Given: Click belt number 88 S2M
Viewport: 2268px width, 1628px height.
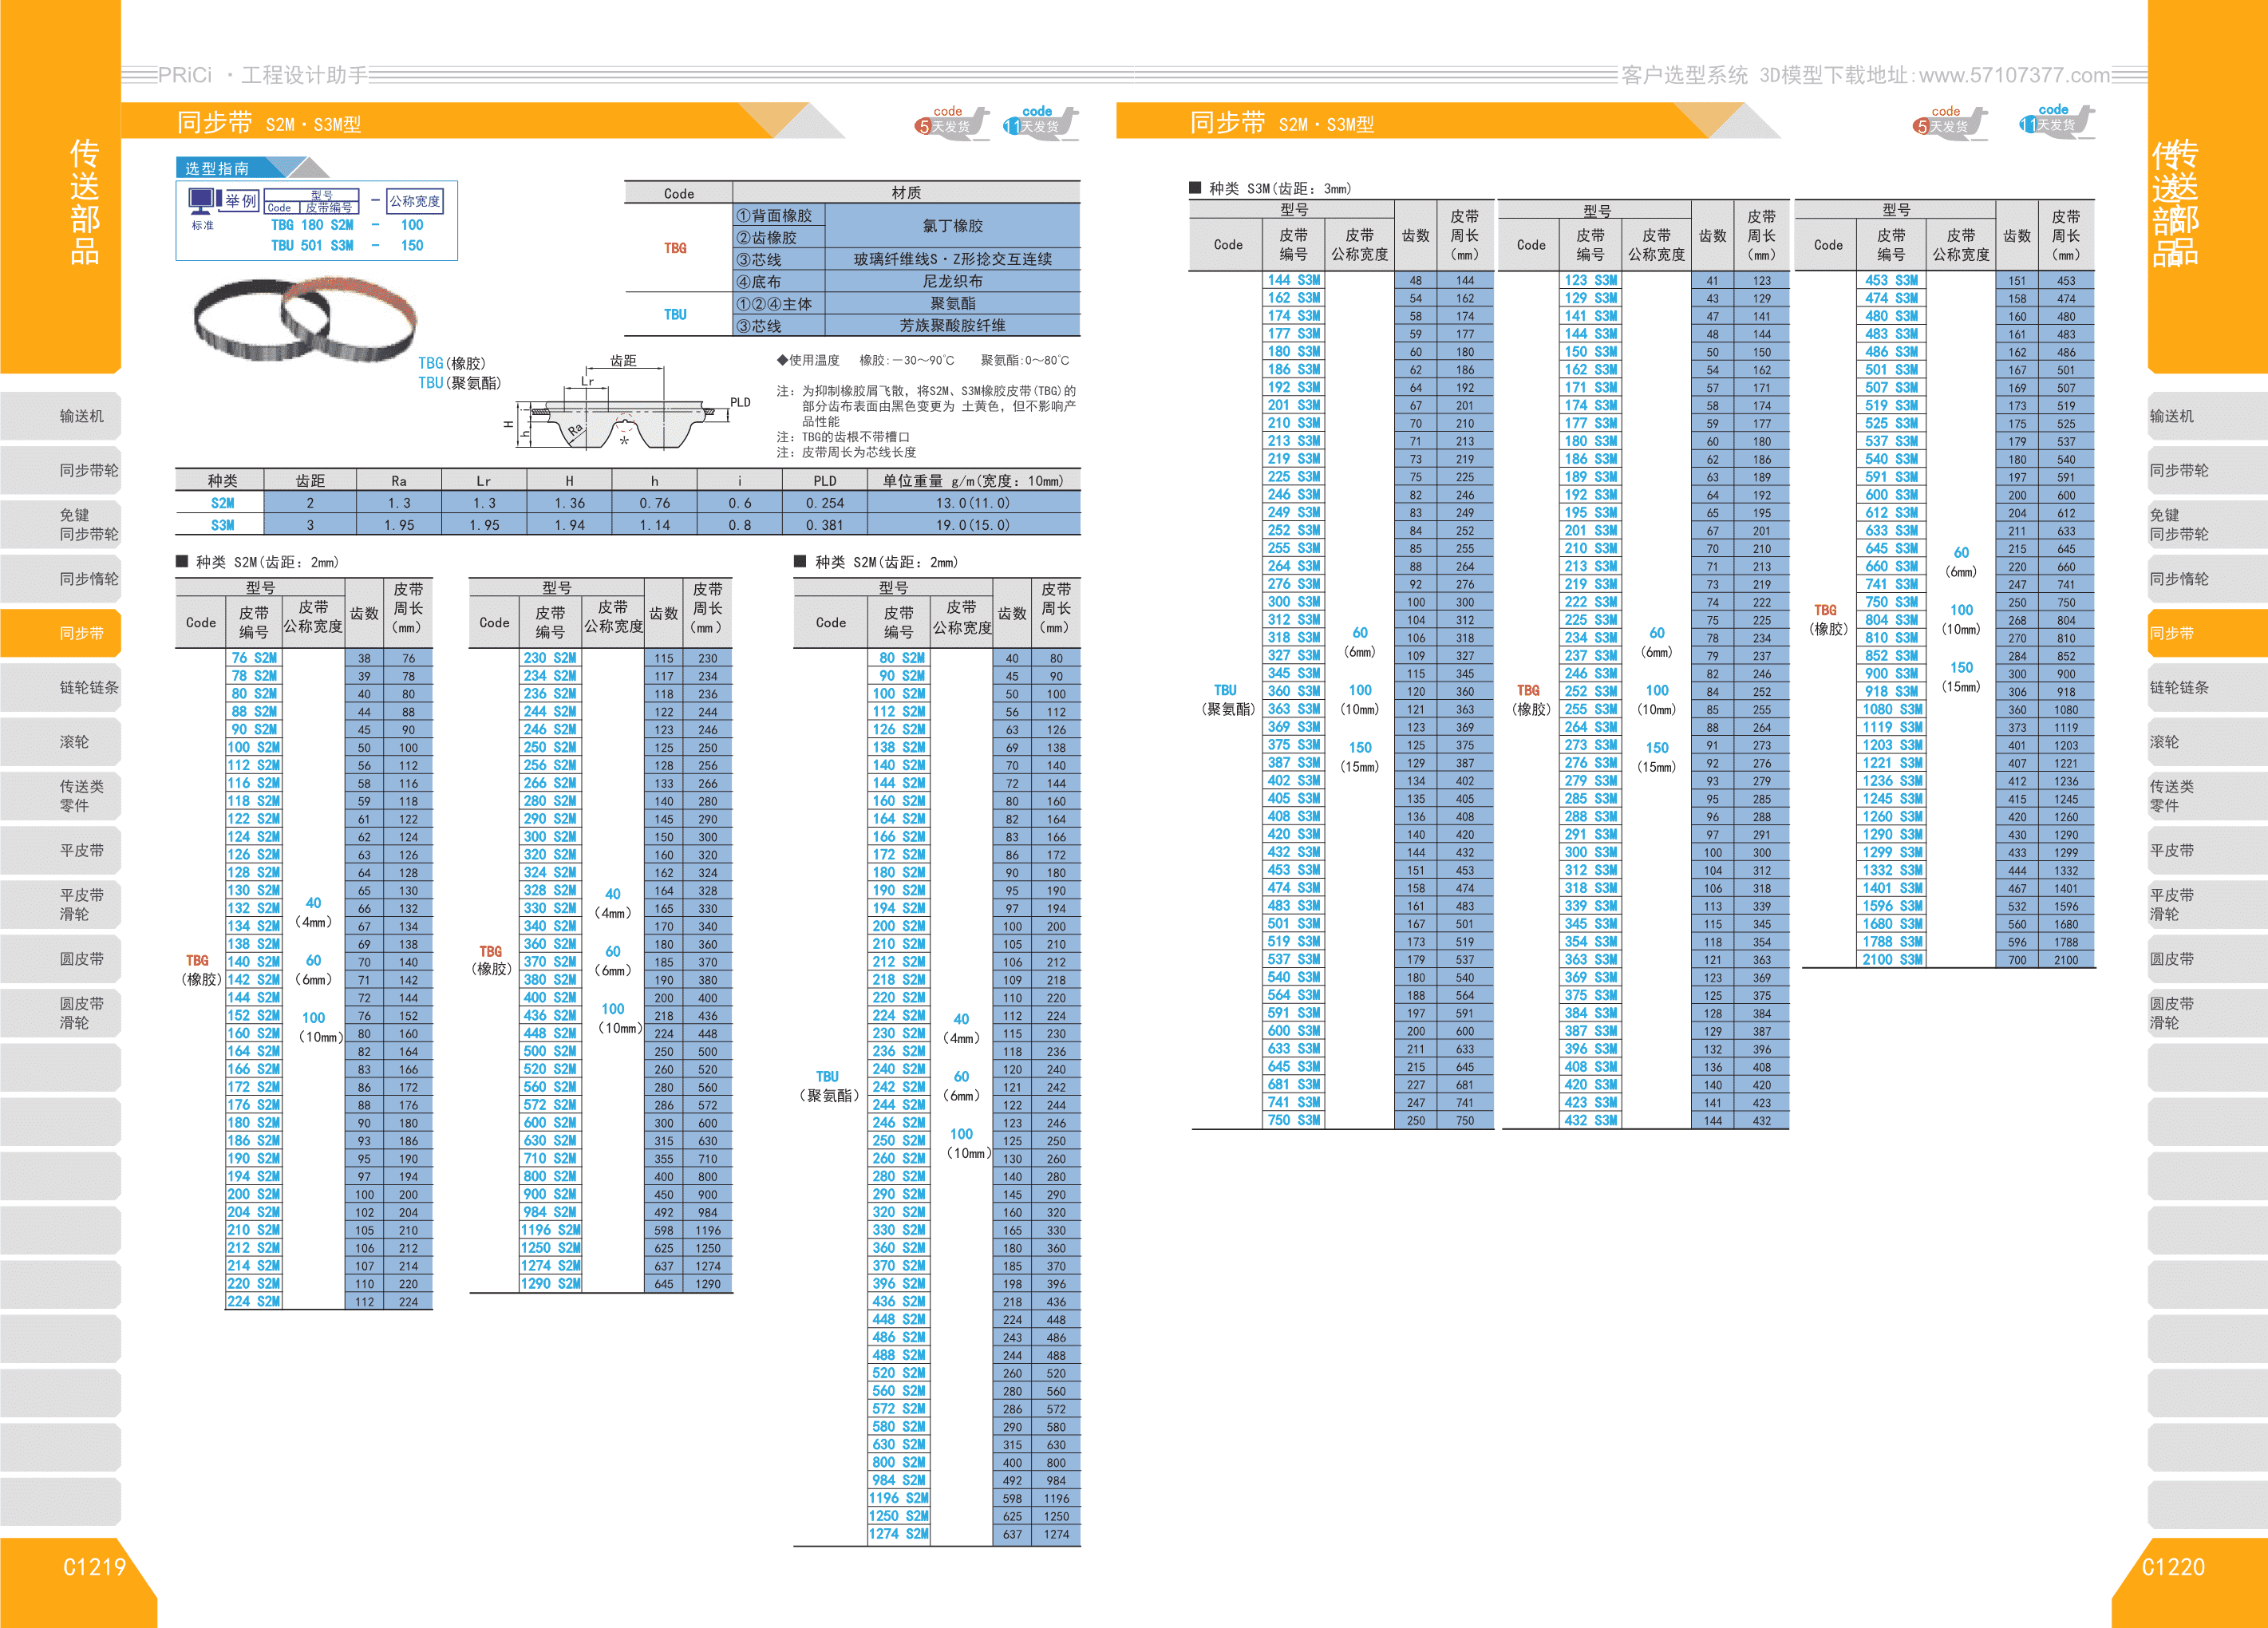Looking at the screenshot, I should (254, 712).
